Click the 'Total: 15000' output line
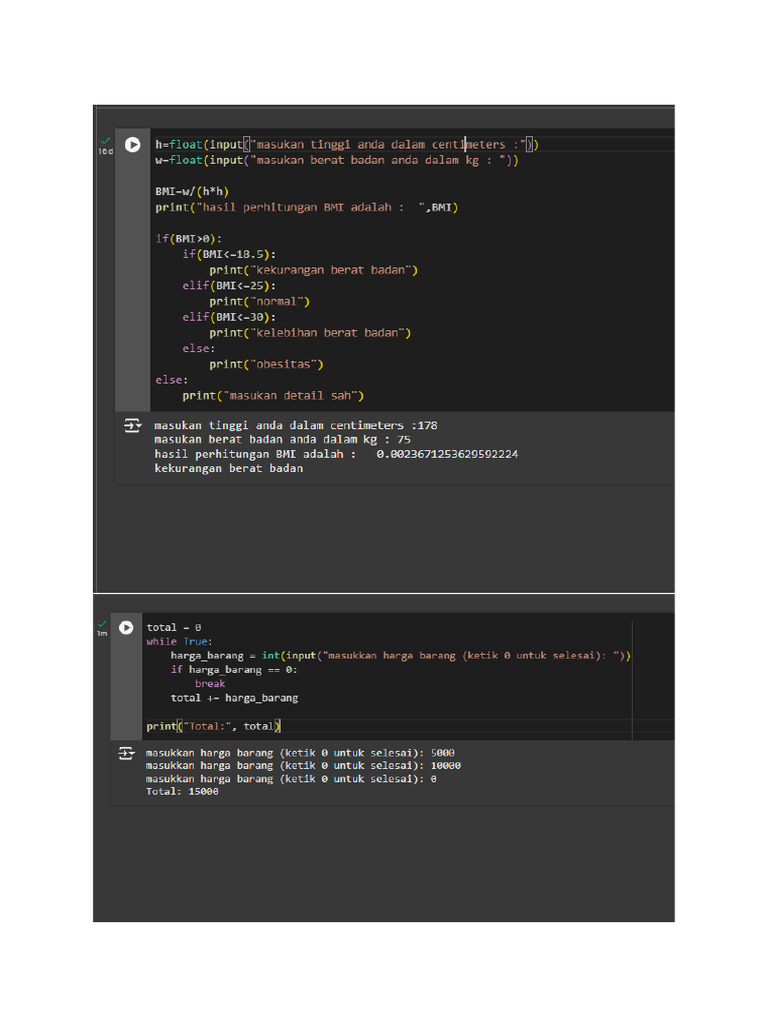This screenshot has width=768, height=1024. [x=182, y=792]
